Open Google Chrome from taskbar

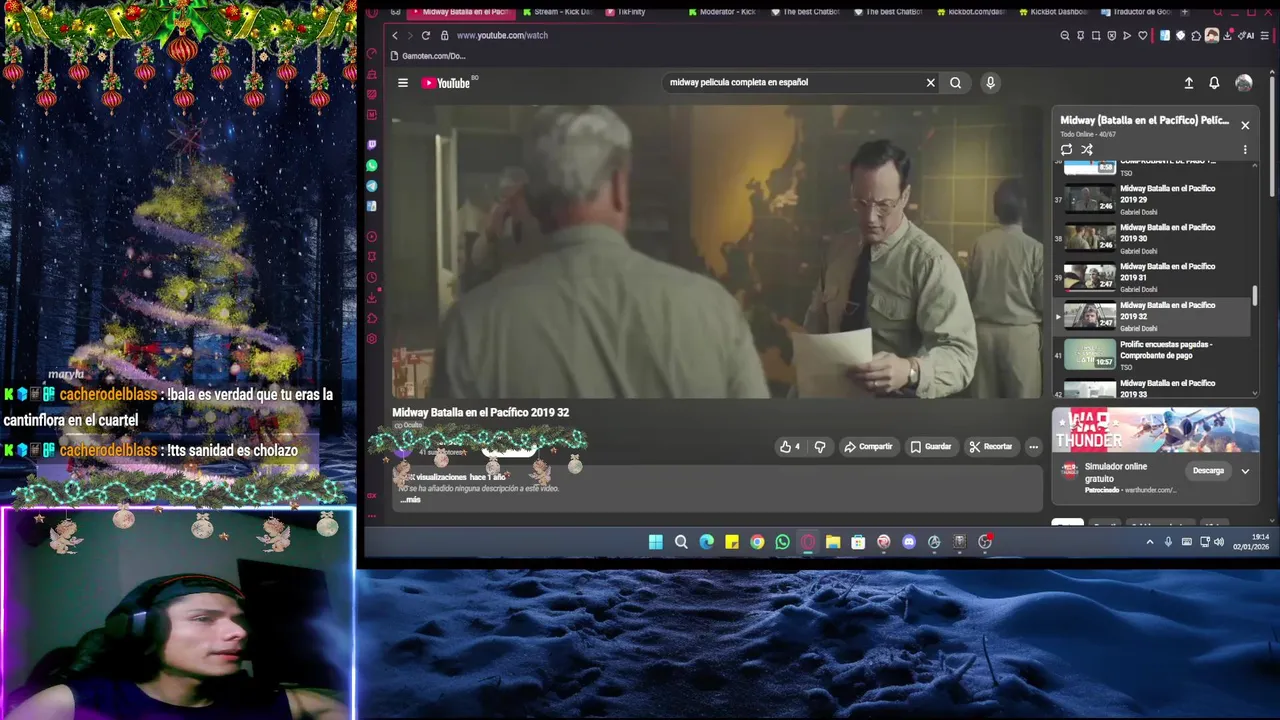757,542
